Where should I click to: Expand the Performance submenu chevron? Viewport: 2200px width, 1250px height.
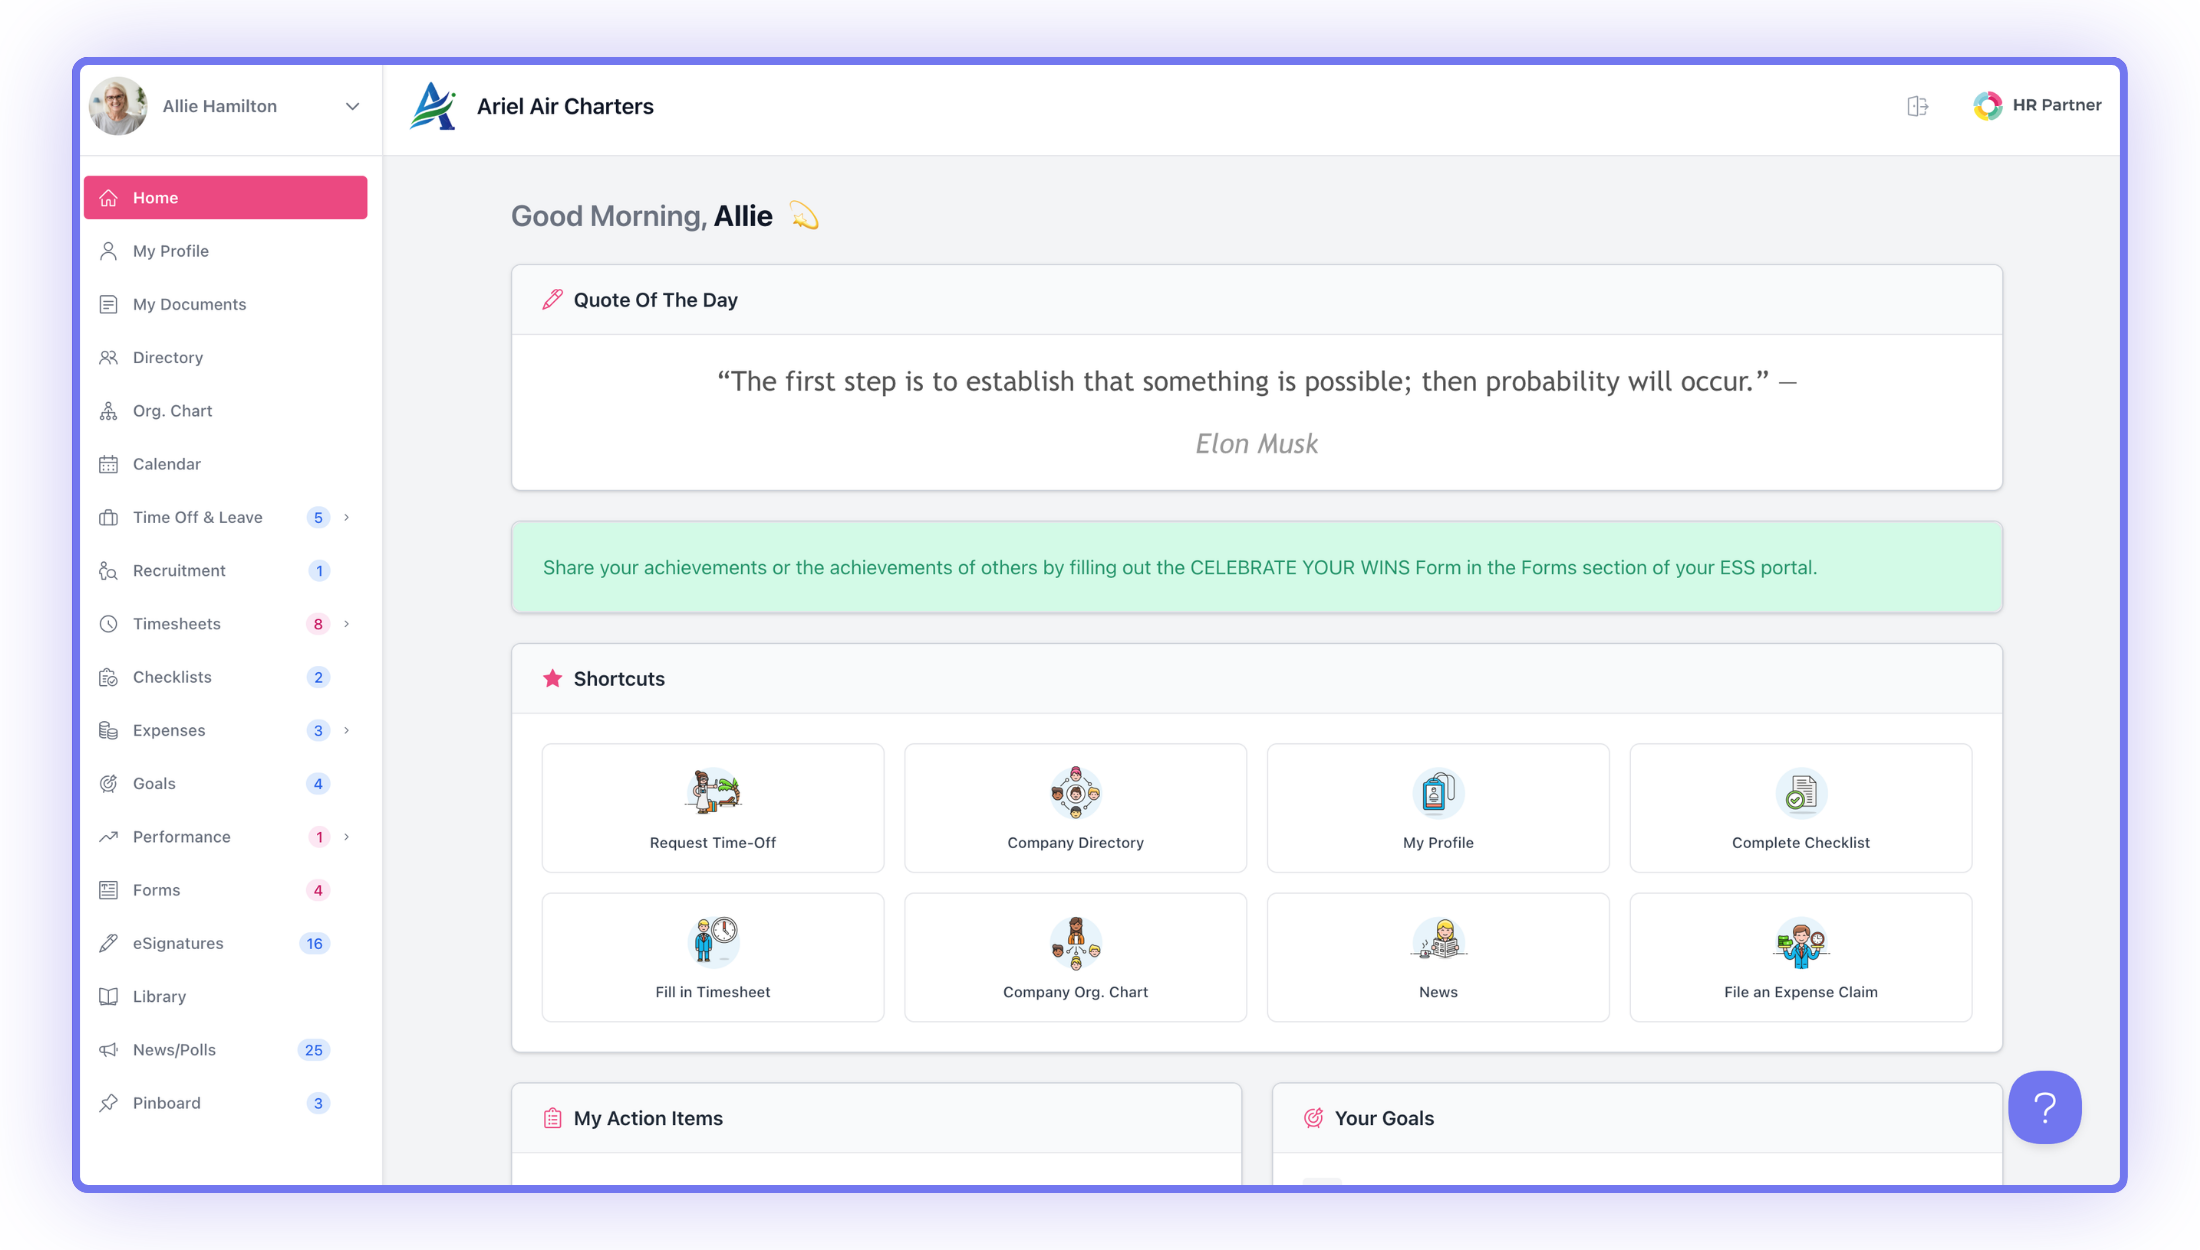[x=346, y=837]
